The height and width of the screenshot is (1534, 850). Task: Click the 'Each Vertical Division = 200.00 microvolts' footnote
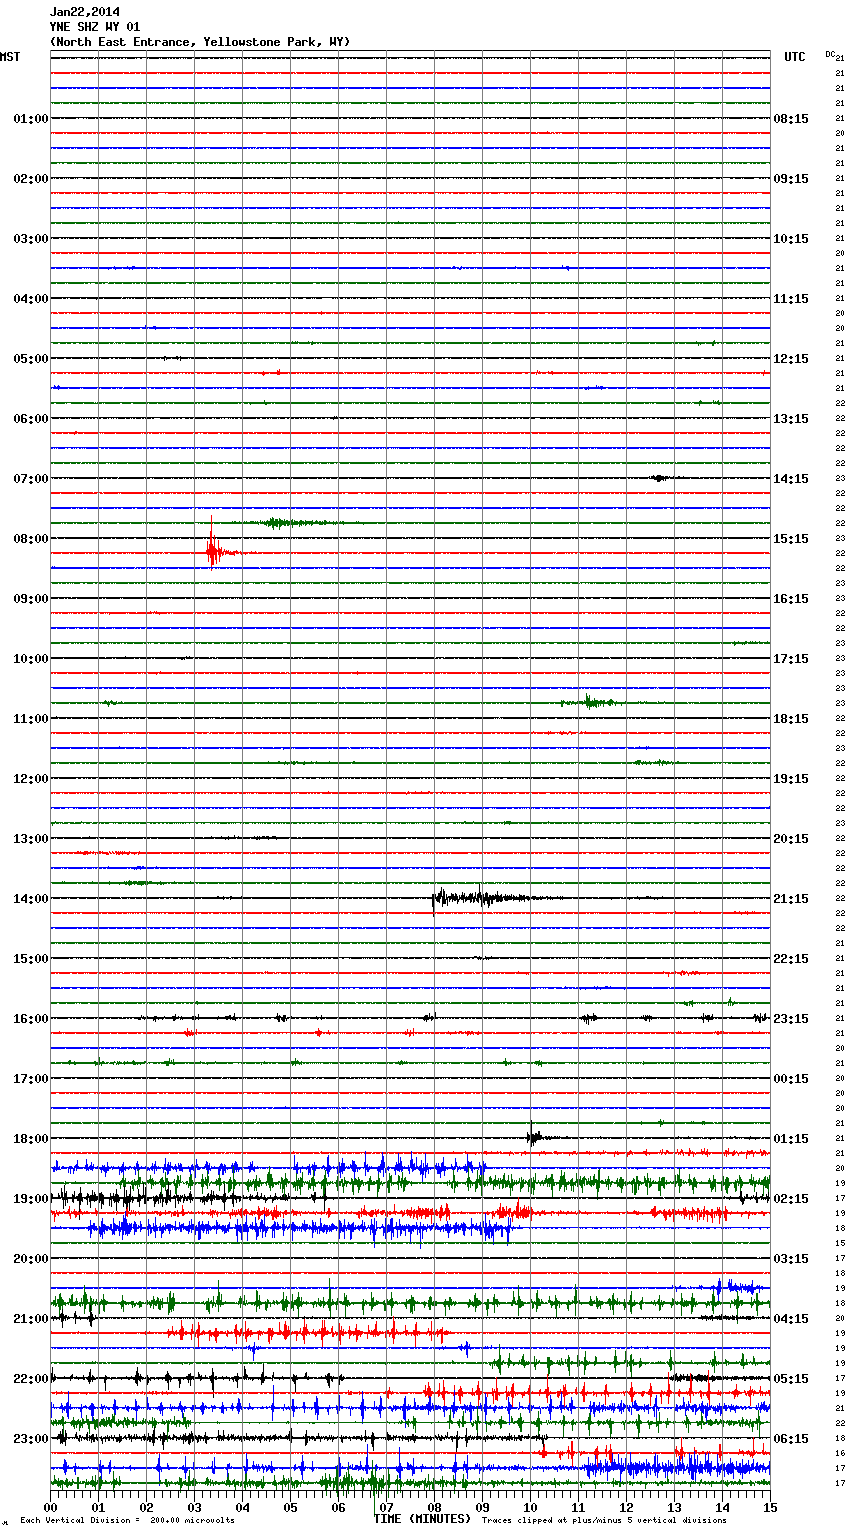(127, 1521)
